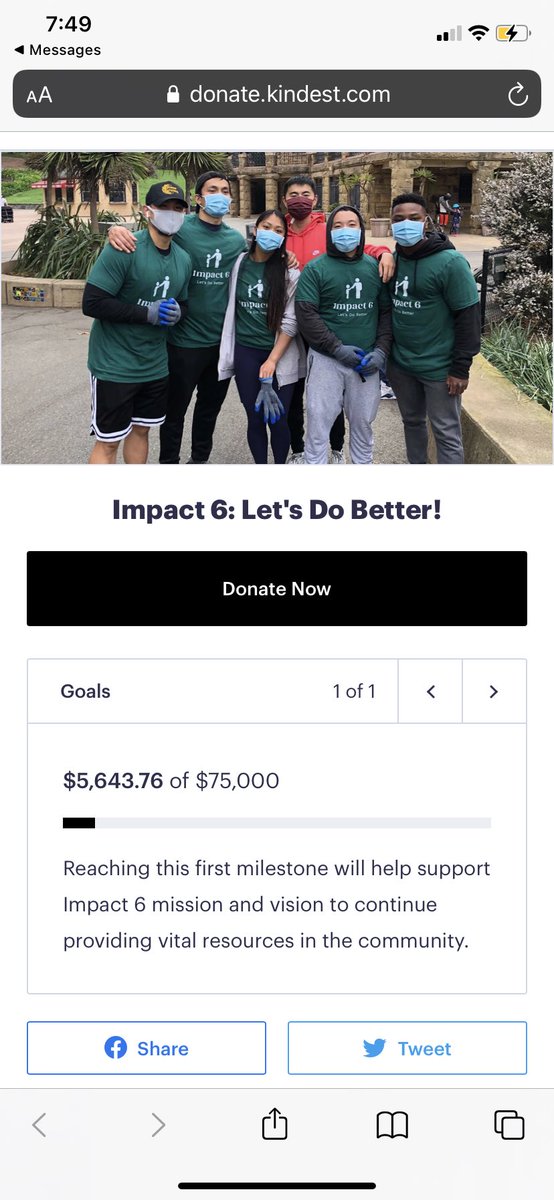Open the Safari share sheet icon
The image size is (554, 1200).
(x=275, y=1125)
